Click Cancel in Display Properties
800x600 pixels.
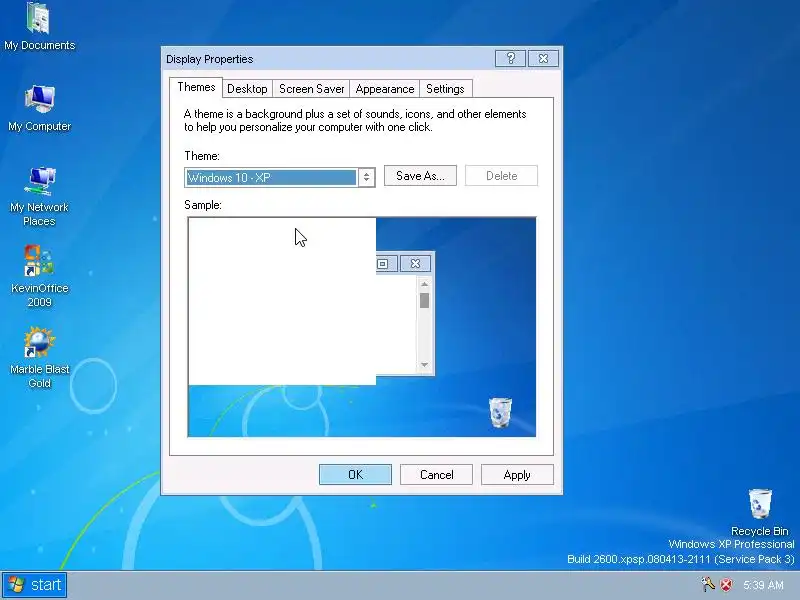pyautogui.click(x=436, y=474)
